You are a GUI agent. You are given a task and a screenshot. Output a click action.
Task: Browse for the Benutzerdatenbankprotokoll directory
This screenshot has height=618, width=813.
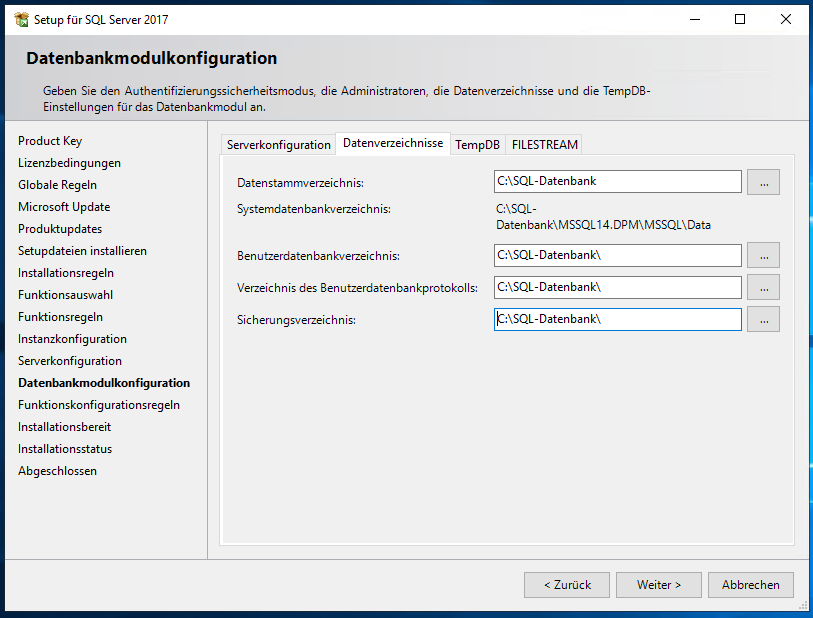(763, 287)
